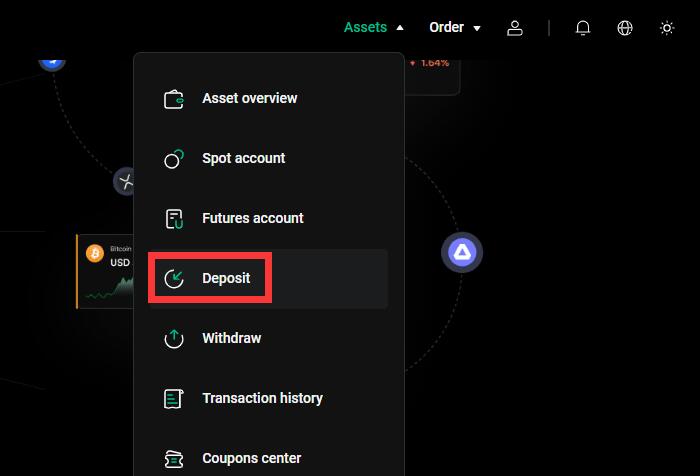700x476 pixels.
Task: Collapse the Assets dropdown arrow
Action: (400, 28)
